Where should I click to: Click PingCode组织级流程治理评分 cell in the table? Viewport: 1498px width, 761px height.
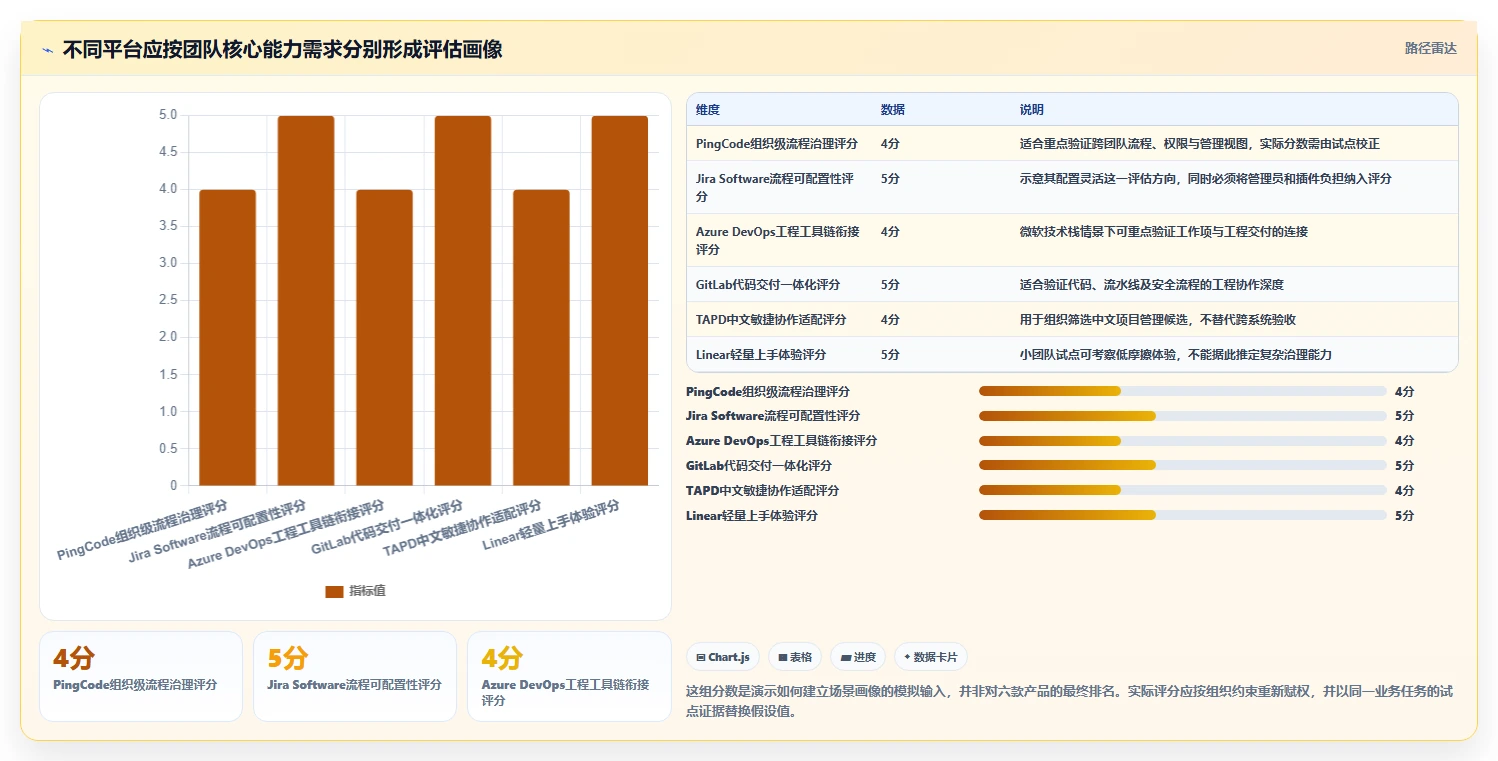tap(777, 144)
